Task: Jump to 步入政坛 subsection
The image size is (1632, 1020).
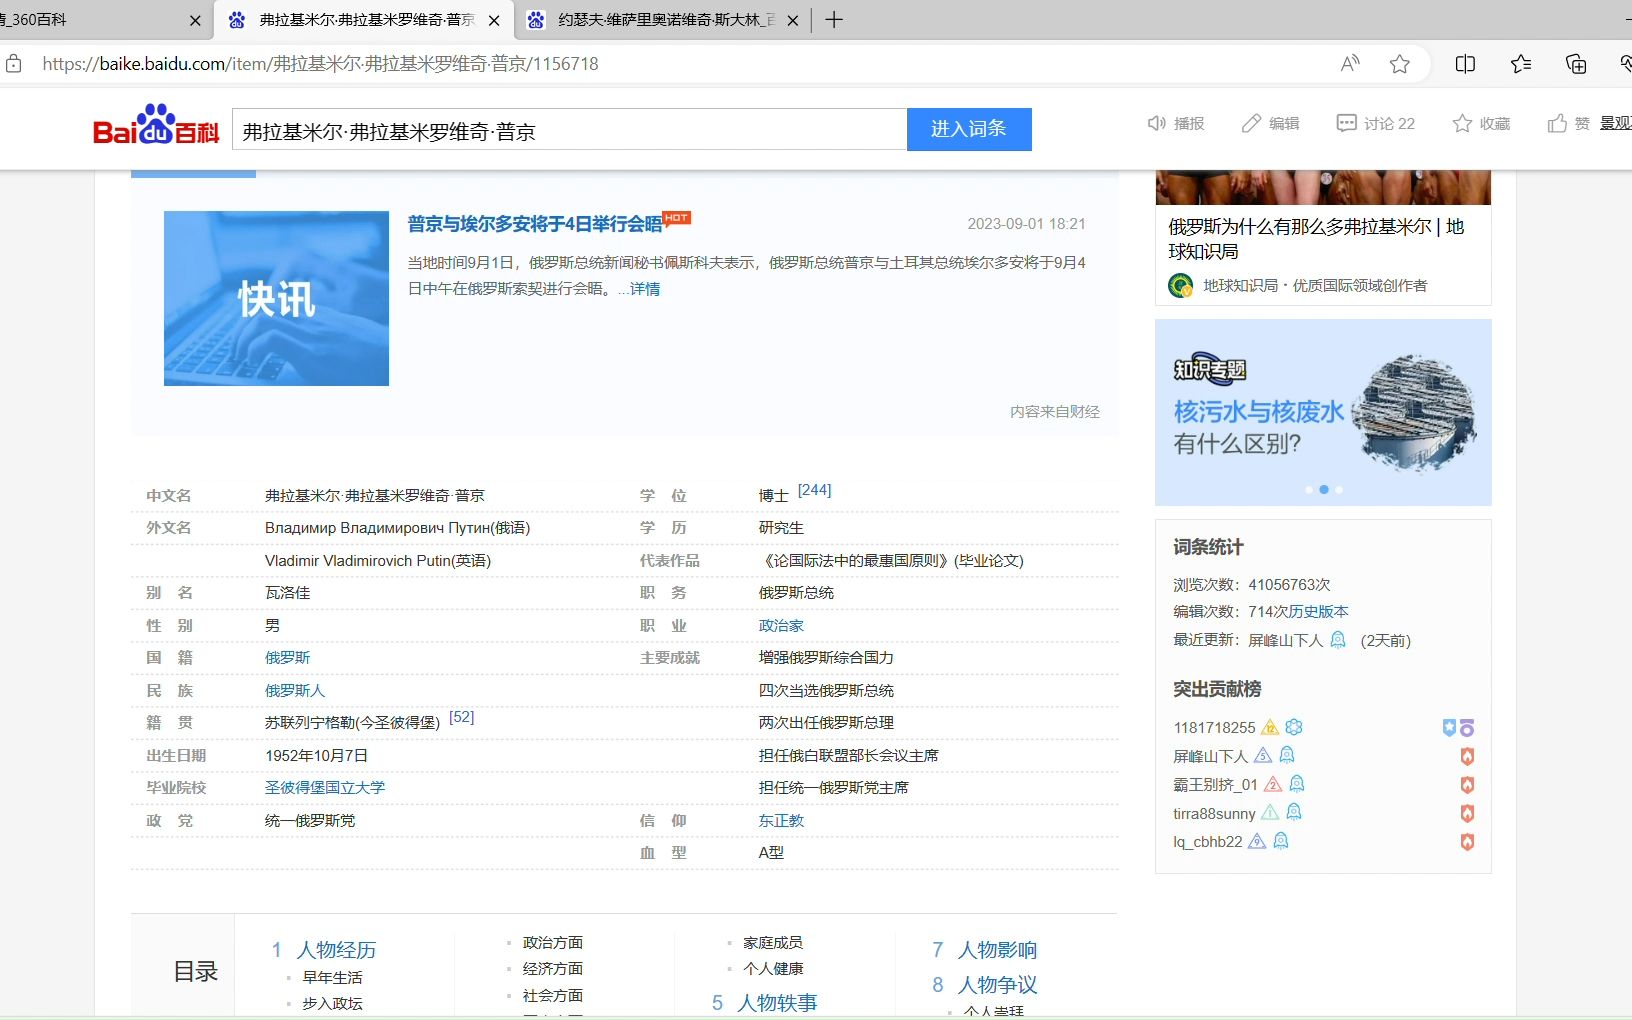Action: tap(333, 1004)
